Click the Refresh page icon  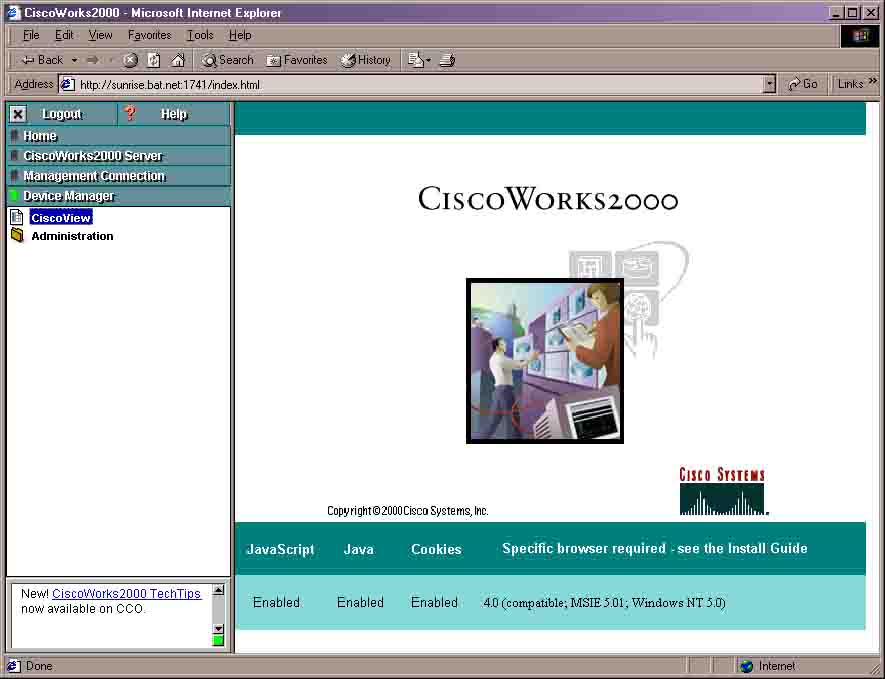154,60
